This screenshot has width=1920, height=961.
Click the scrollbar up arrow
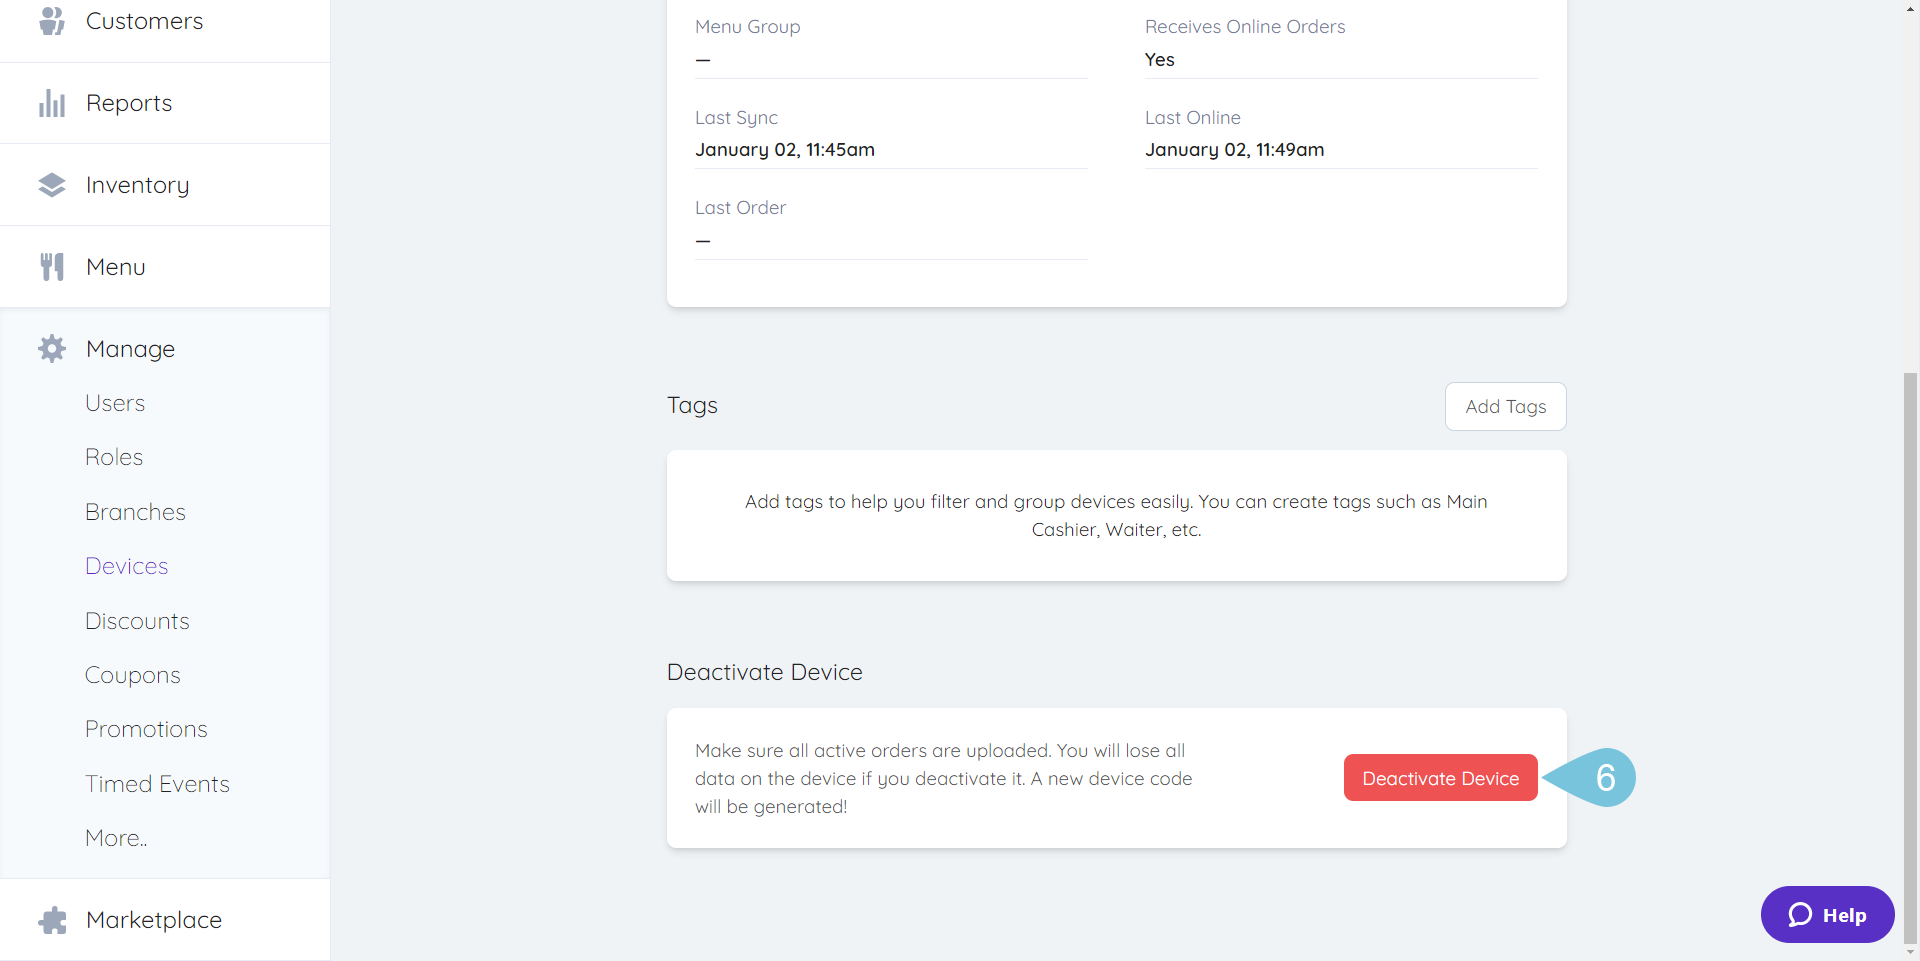1910,8
